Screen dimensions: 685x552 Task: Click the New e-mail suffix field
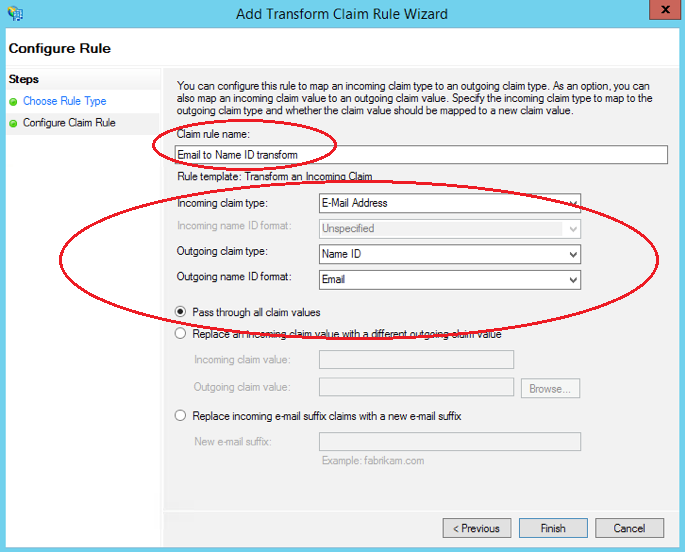pyautogui.click(x=450, y=441)
